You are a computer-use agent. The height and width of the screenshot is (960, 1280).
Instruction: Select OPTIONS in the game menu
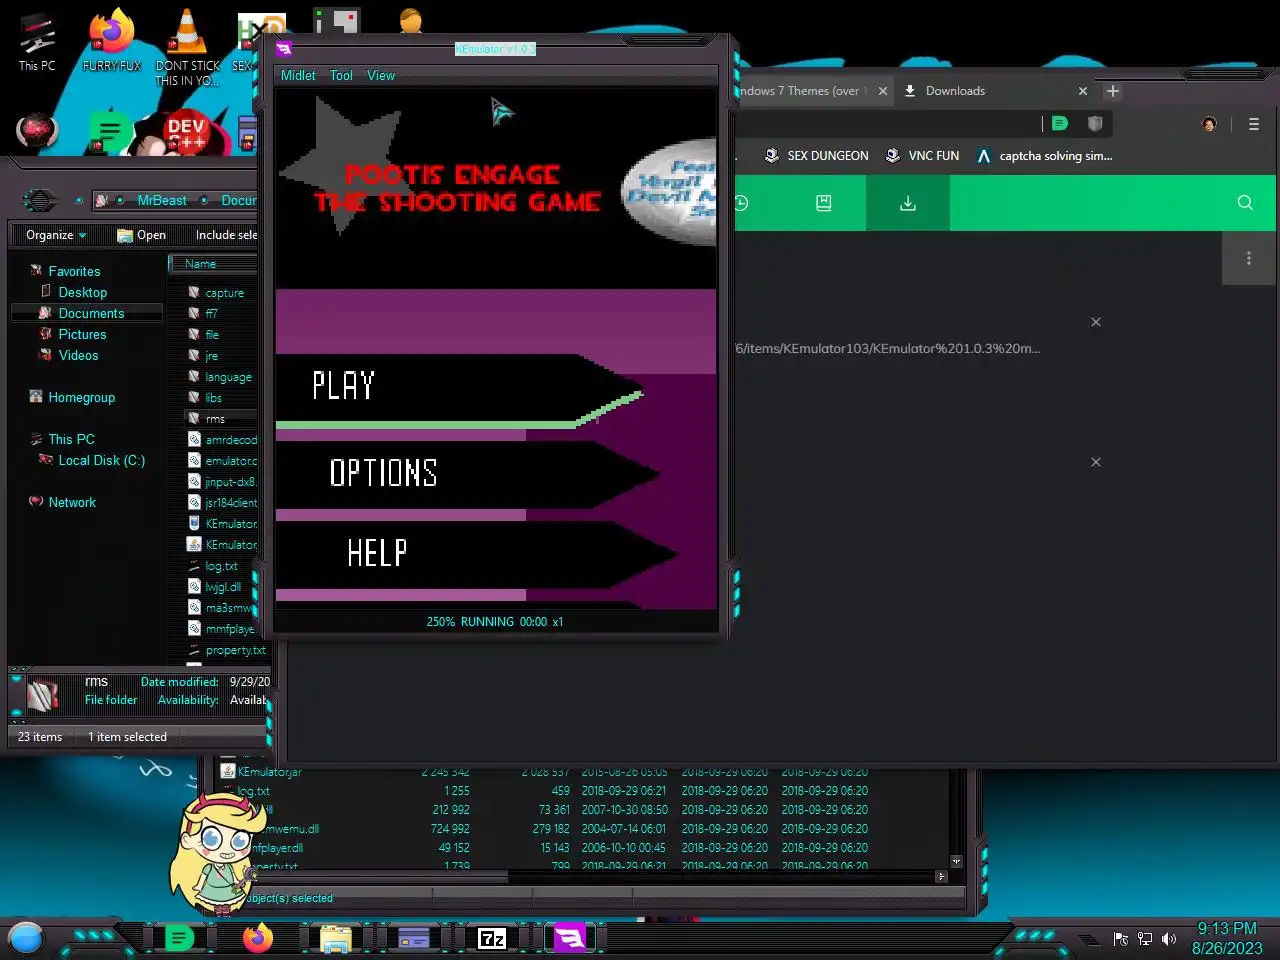pyautogui.click(x=383, y=473)
